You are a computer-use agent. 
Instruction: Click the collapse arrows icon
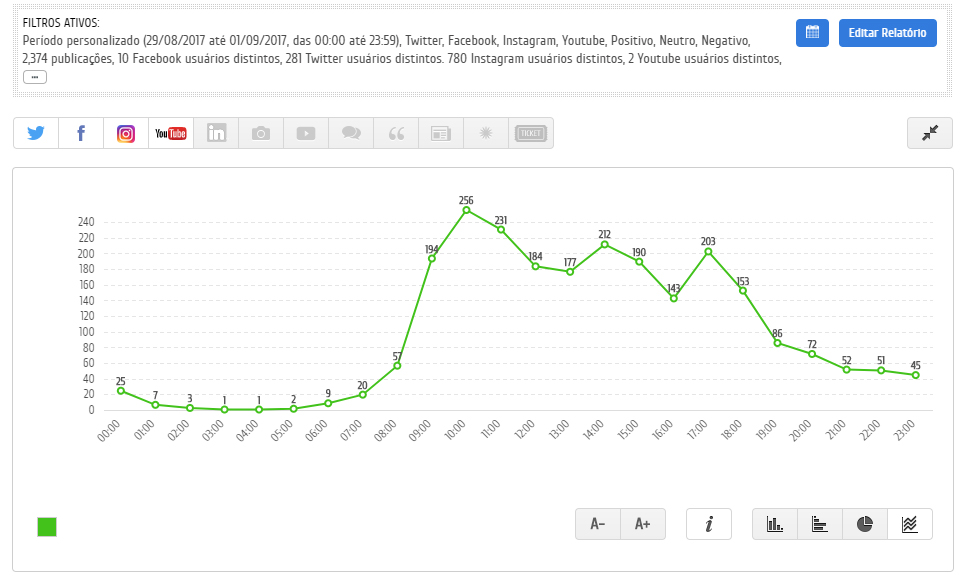(930, 133)
